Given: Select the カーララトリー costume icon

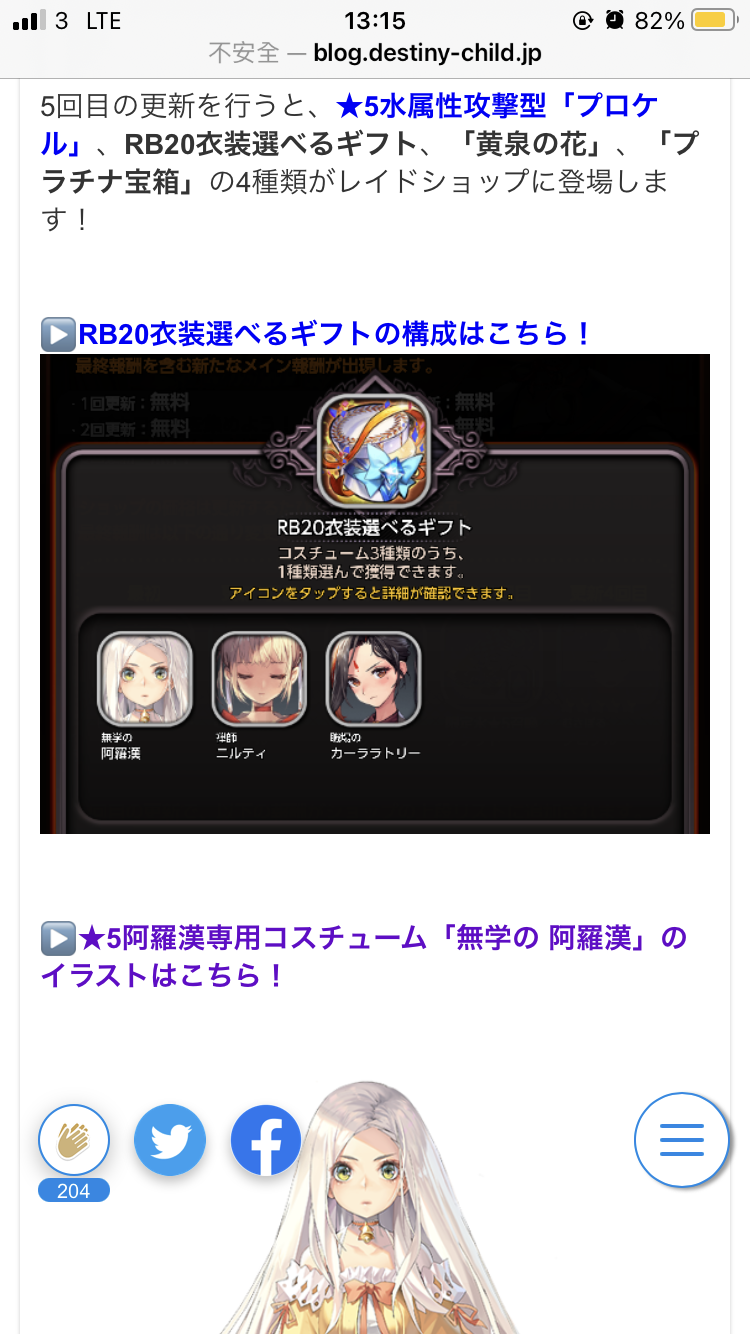Looking at the screenshot, I should (374, 680).
